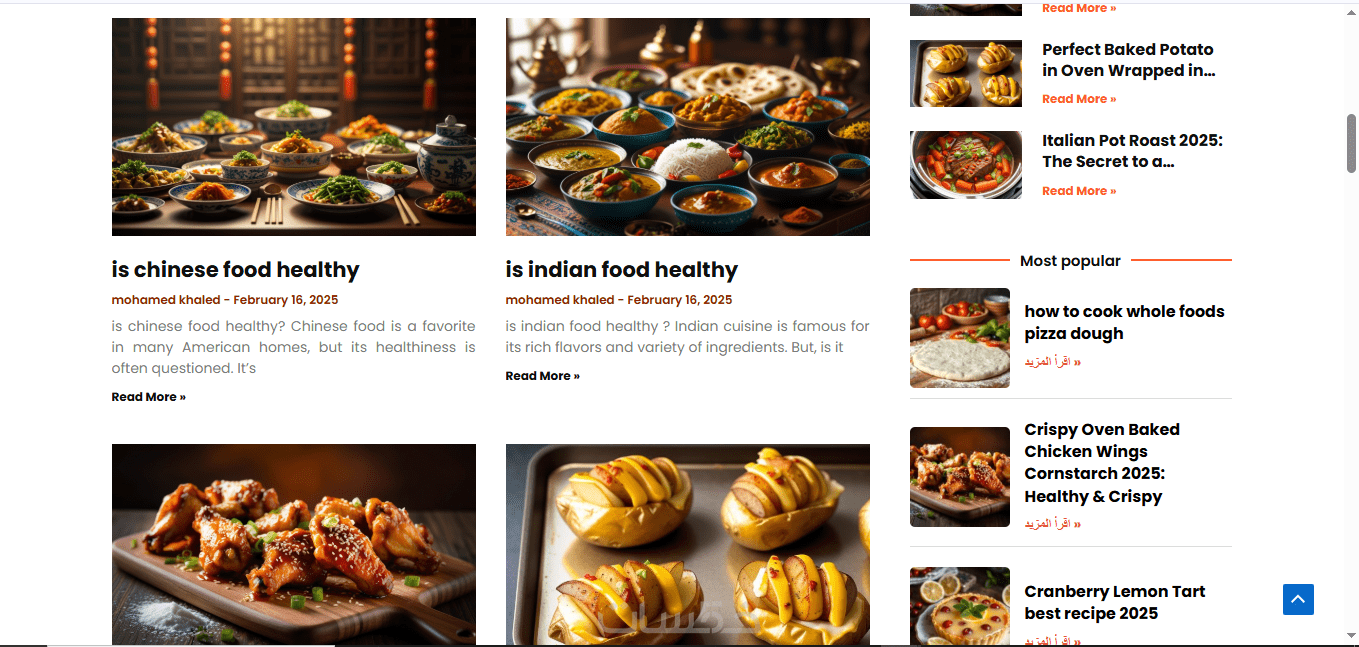Screen dimensions: 1359x647
Task: Open 'Crispy Oven Baked Chicken Wings Cornstarch 2025' post
Action: [1102, 463]
